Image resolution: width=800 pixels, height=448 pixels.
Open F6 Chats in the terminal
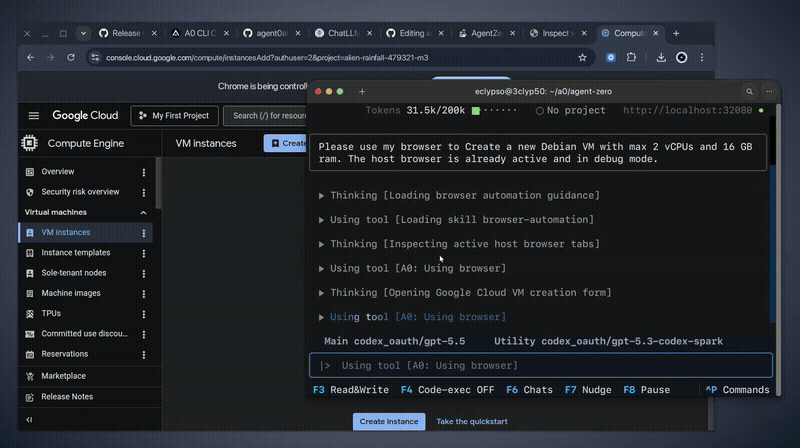(529, 390)
